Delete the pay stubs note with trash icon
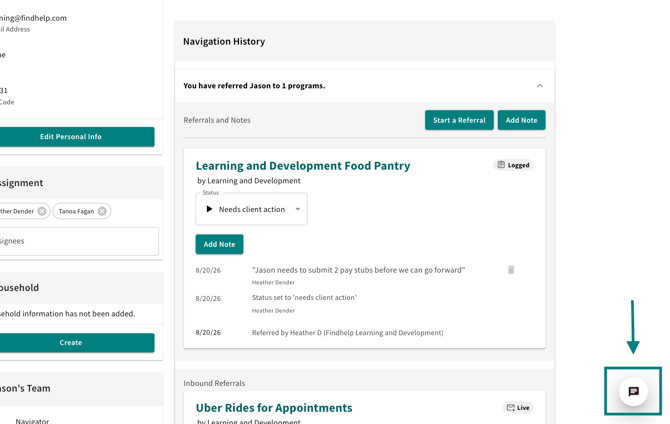Image resolution: width=670 pixels, height=424 pixels. pyautogui.click(x=511, y=270)
